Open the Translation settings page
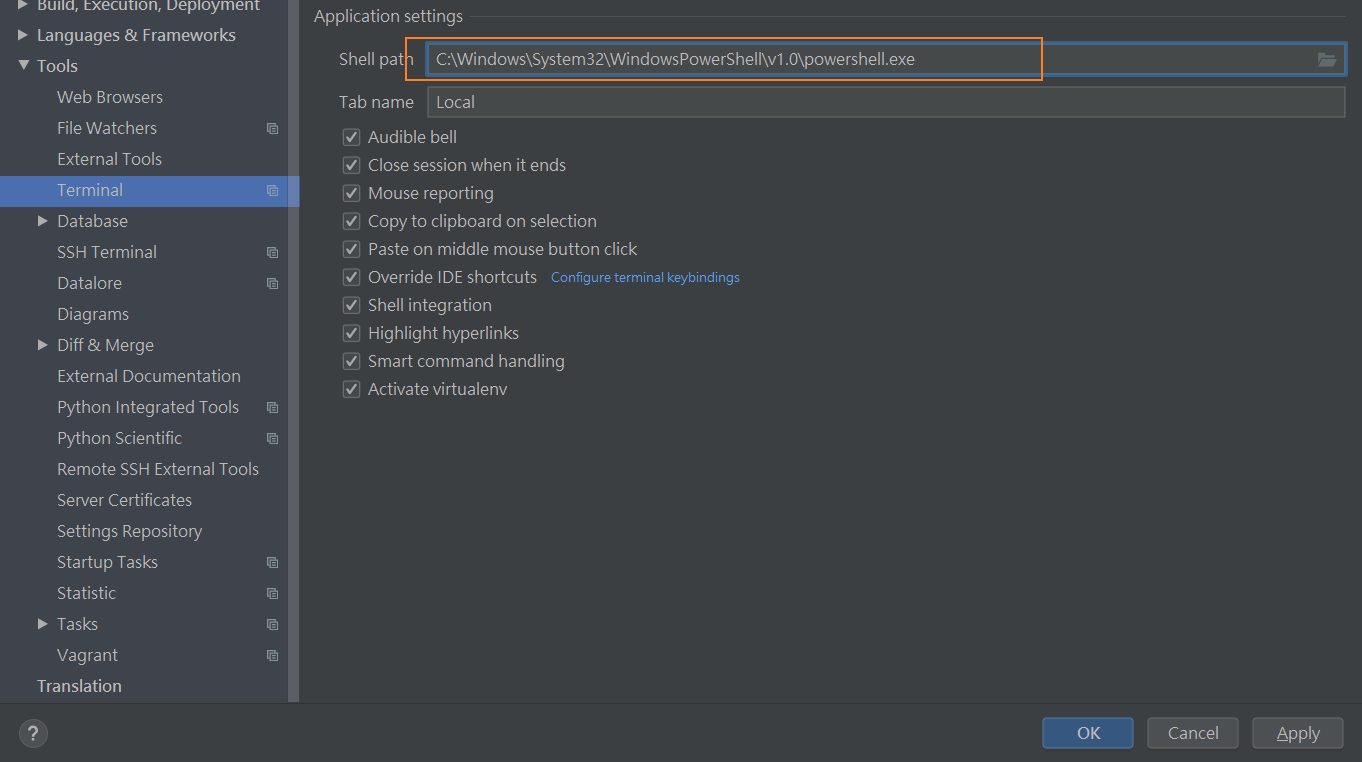 coord(79,685)
